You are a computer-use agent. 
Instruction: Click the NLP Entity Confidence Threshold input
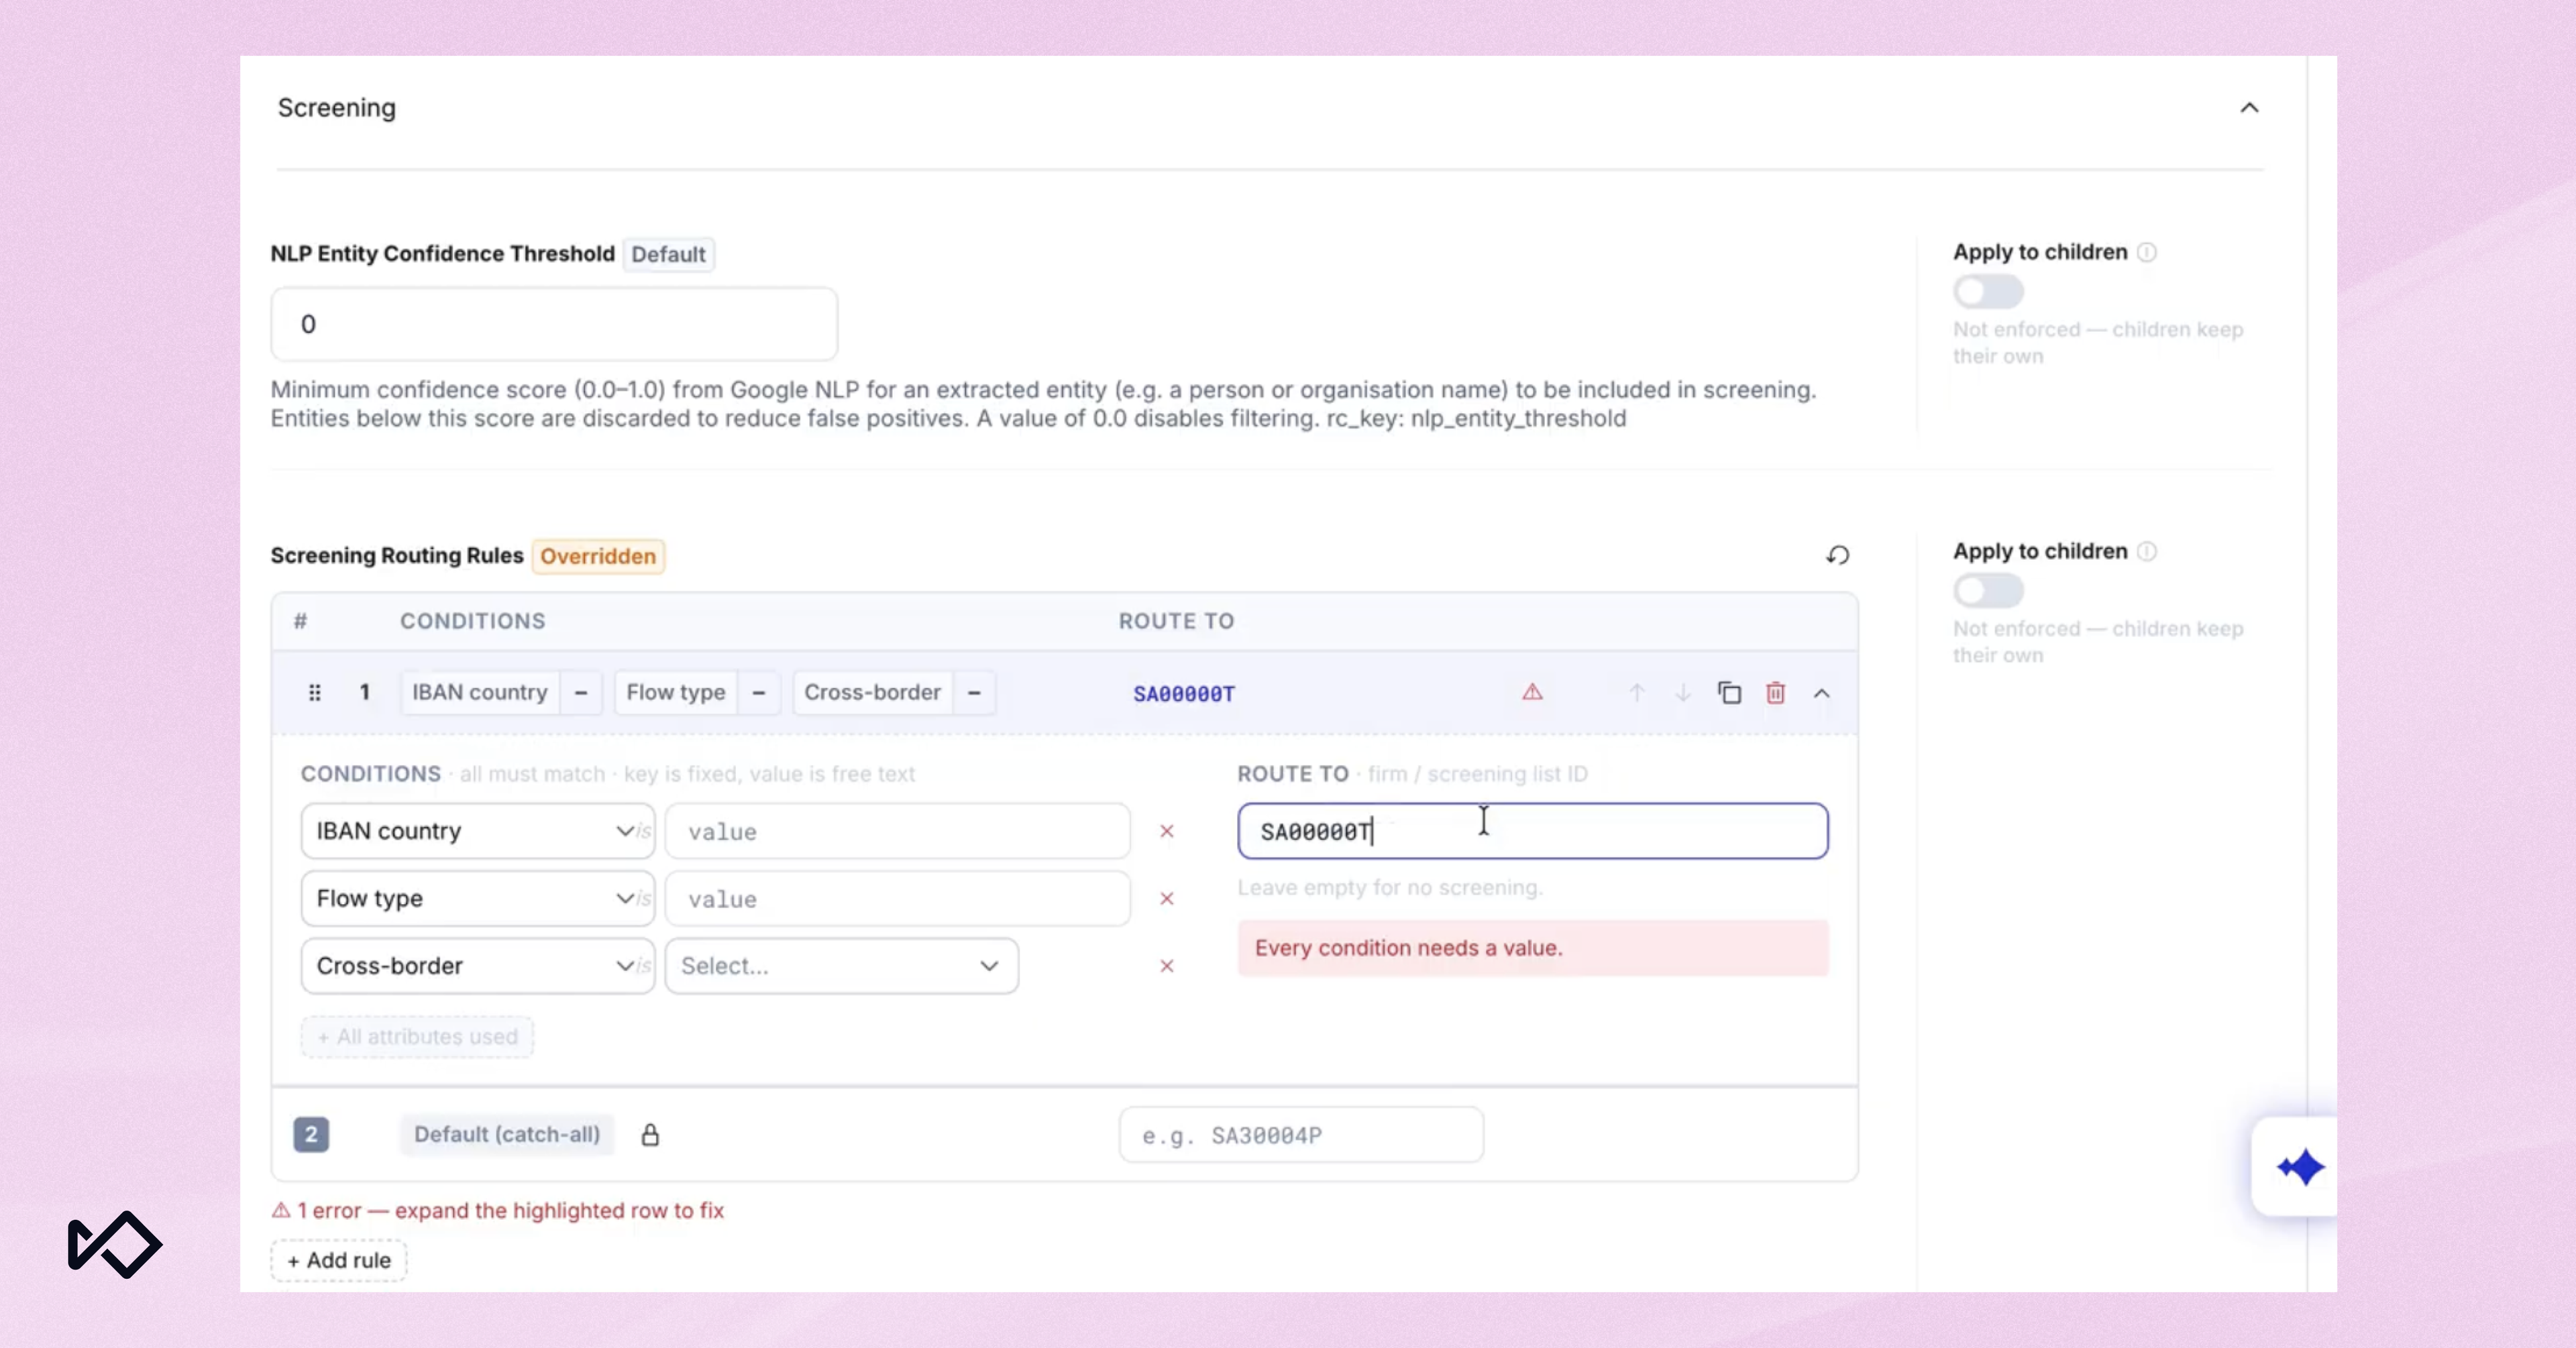click(554, 324)
